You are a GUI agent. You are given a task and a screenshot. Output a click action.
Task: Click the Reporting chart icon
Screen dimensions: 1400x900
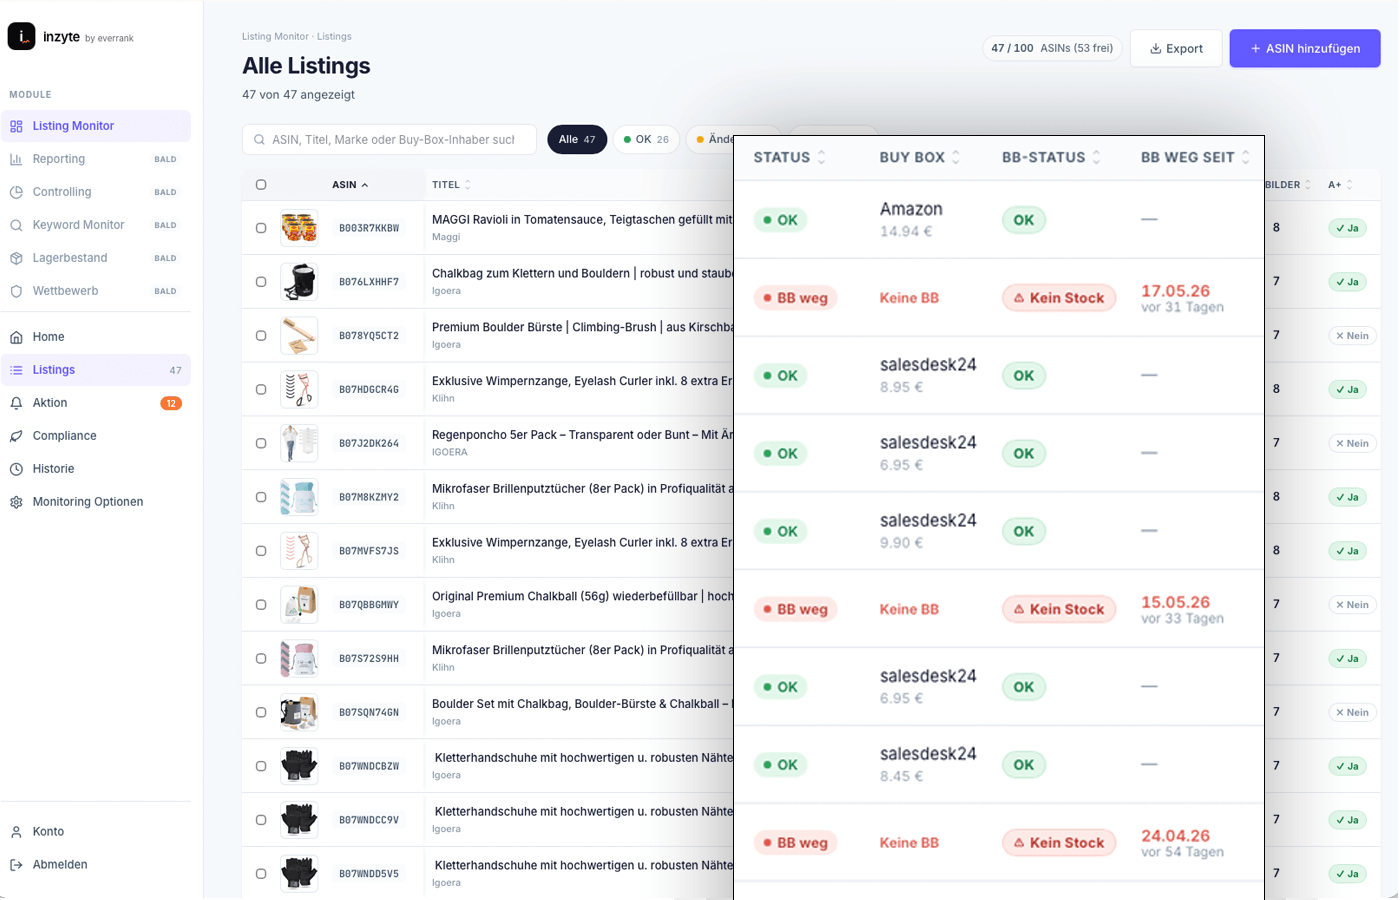pyautogui.click(x=16, y=159)
